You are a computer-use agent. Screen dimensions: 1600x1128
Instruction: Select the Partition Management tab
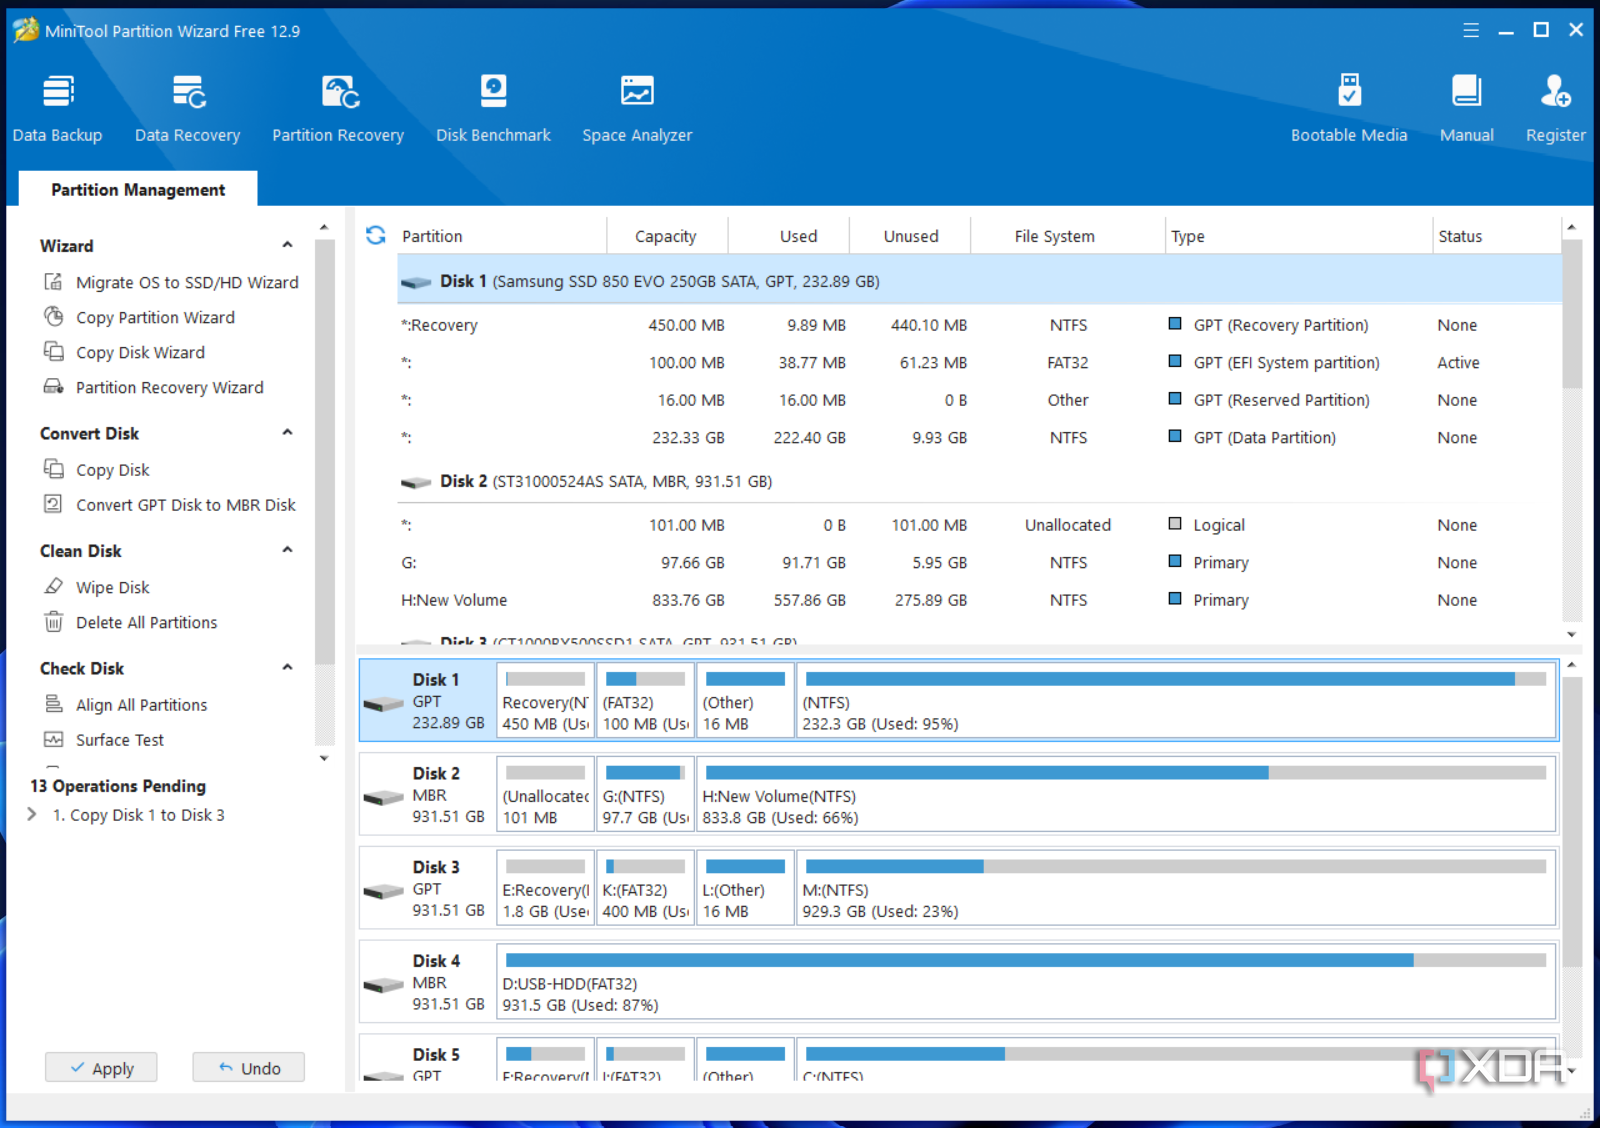tap(138, 189)
